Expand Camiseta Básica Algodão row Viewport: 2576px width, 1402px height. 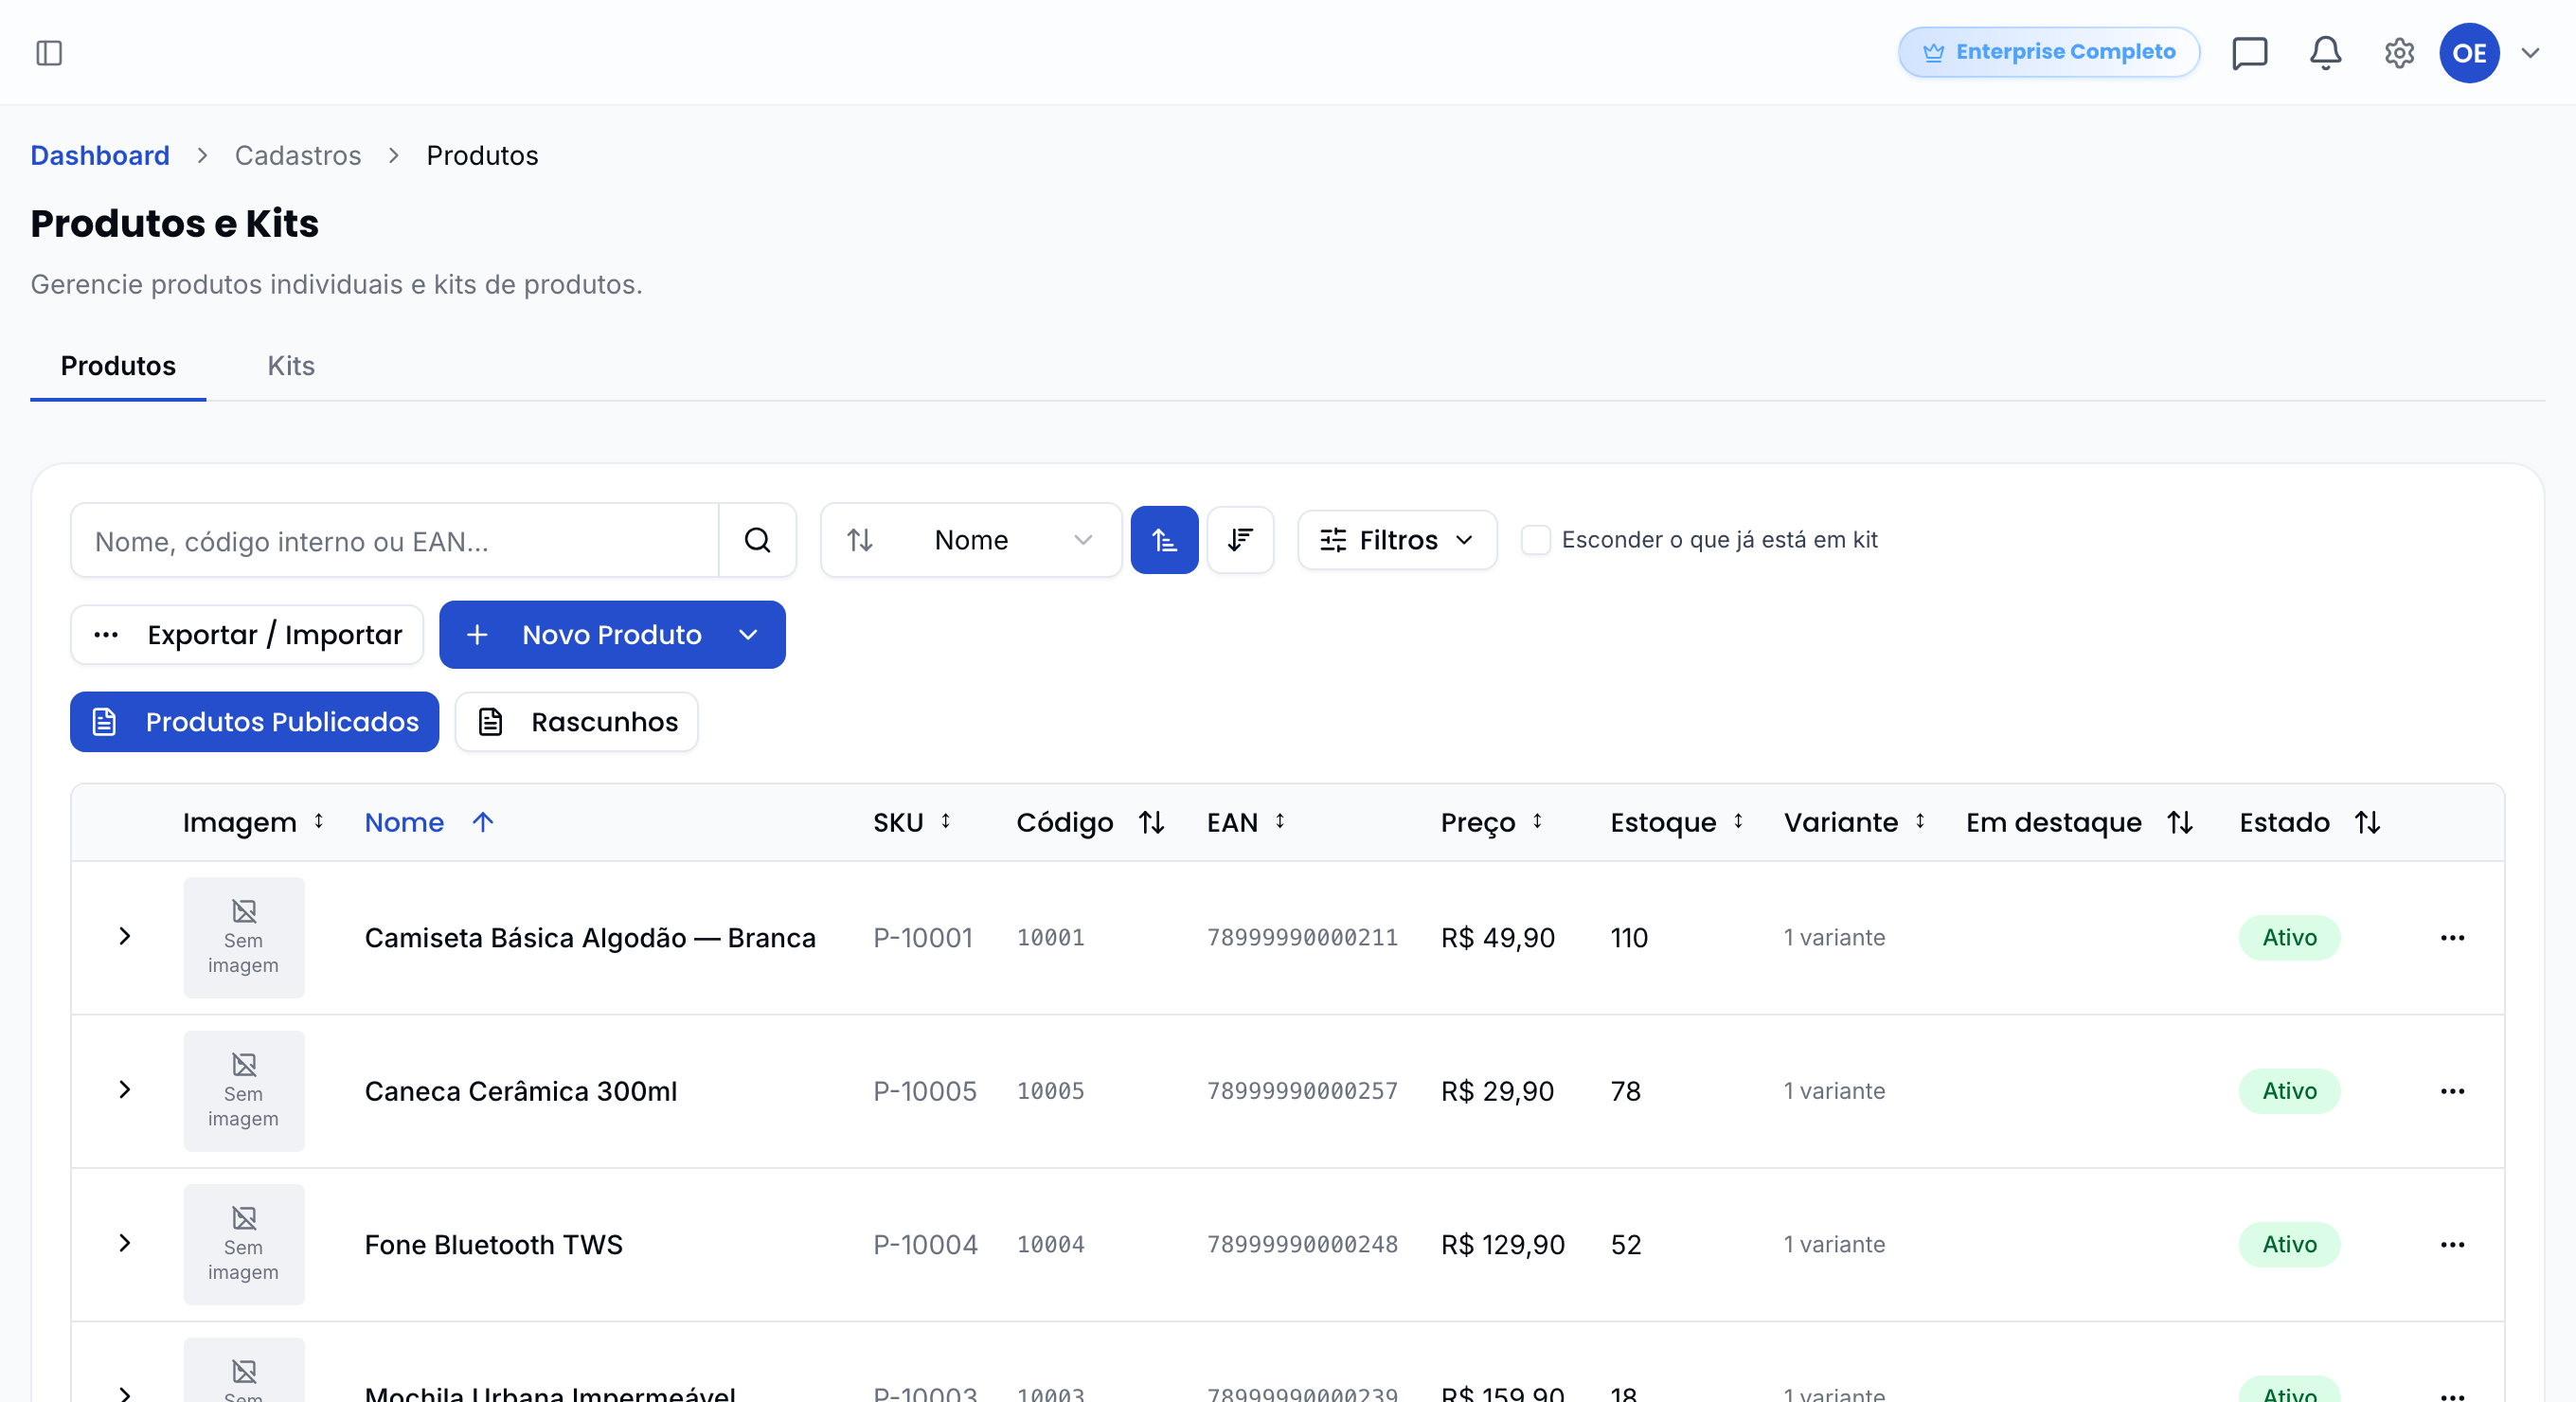(x=125, y=936)
